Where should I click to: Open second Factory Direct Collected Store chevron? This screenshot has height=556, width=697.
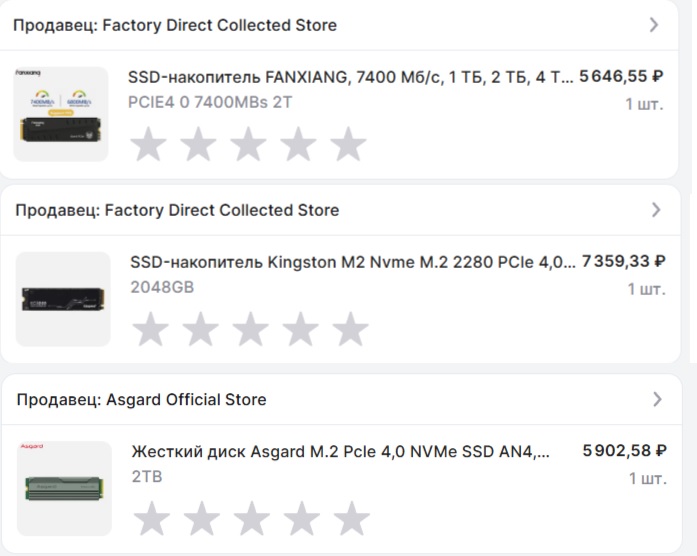pyautogui.click(x=656, y=210)
